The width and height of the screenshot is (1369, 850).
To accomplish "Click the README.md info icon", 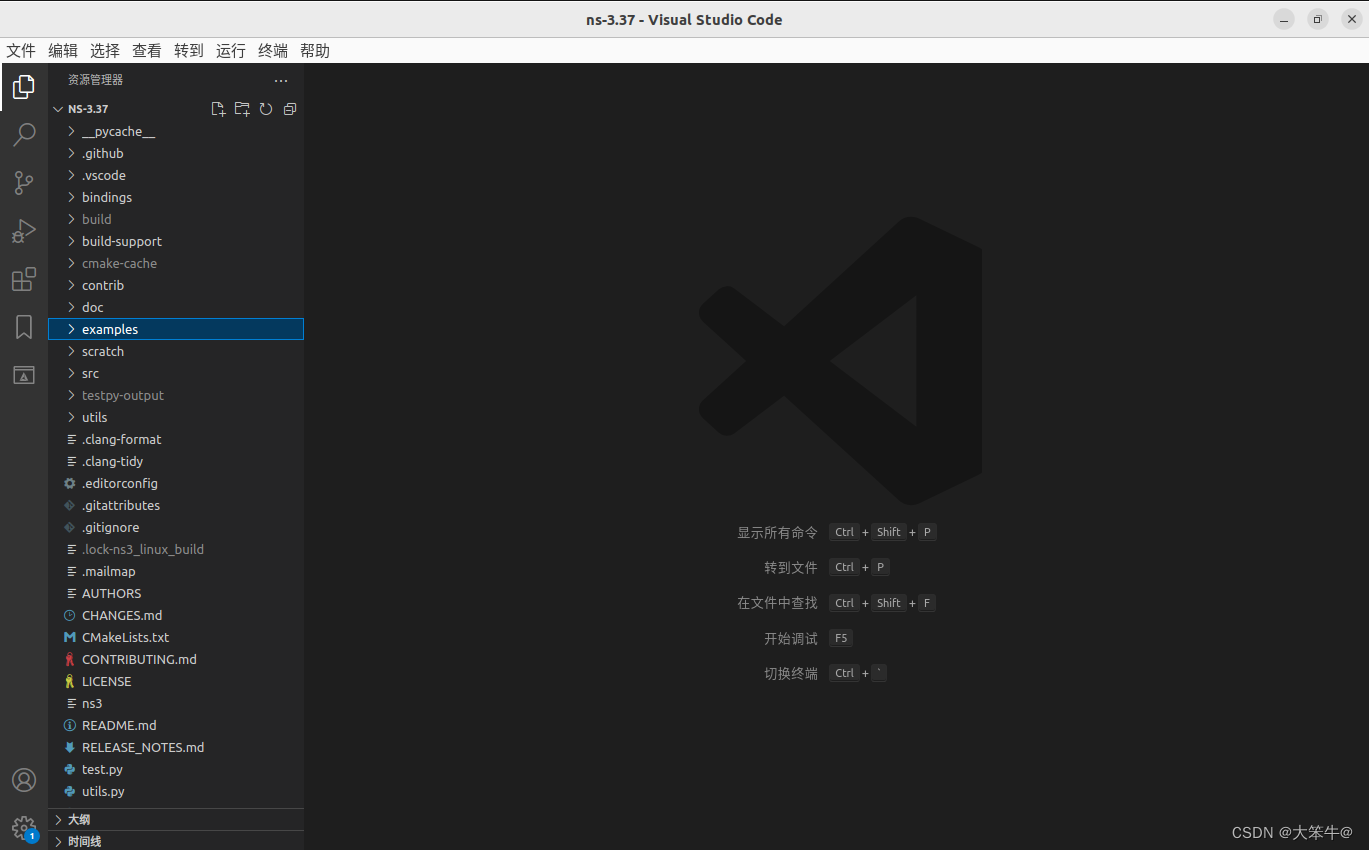I will [70, 725].
